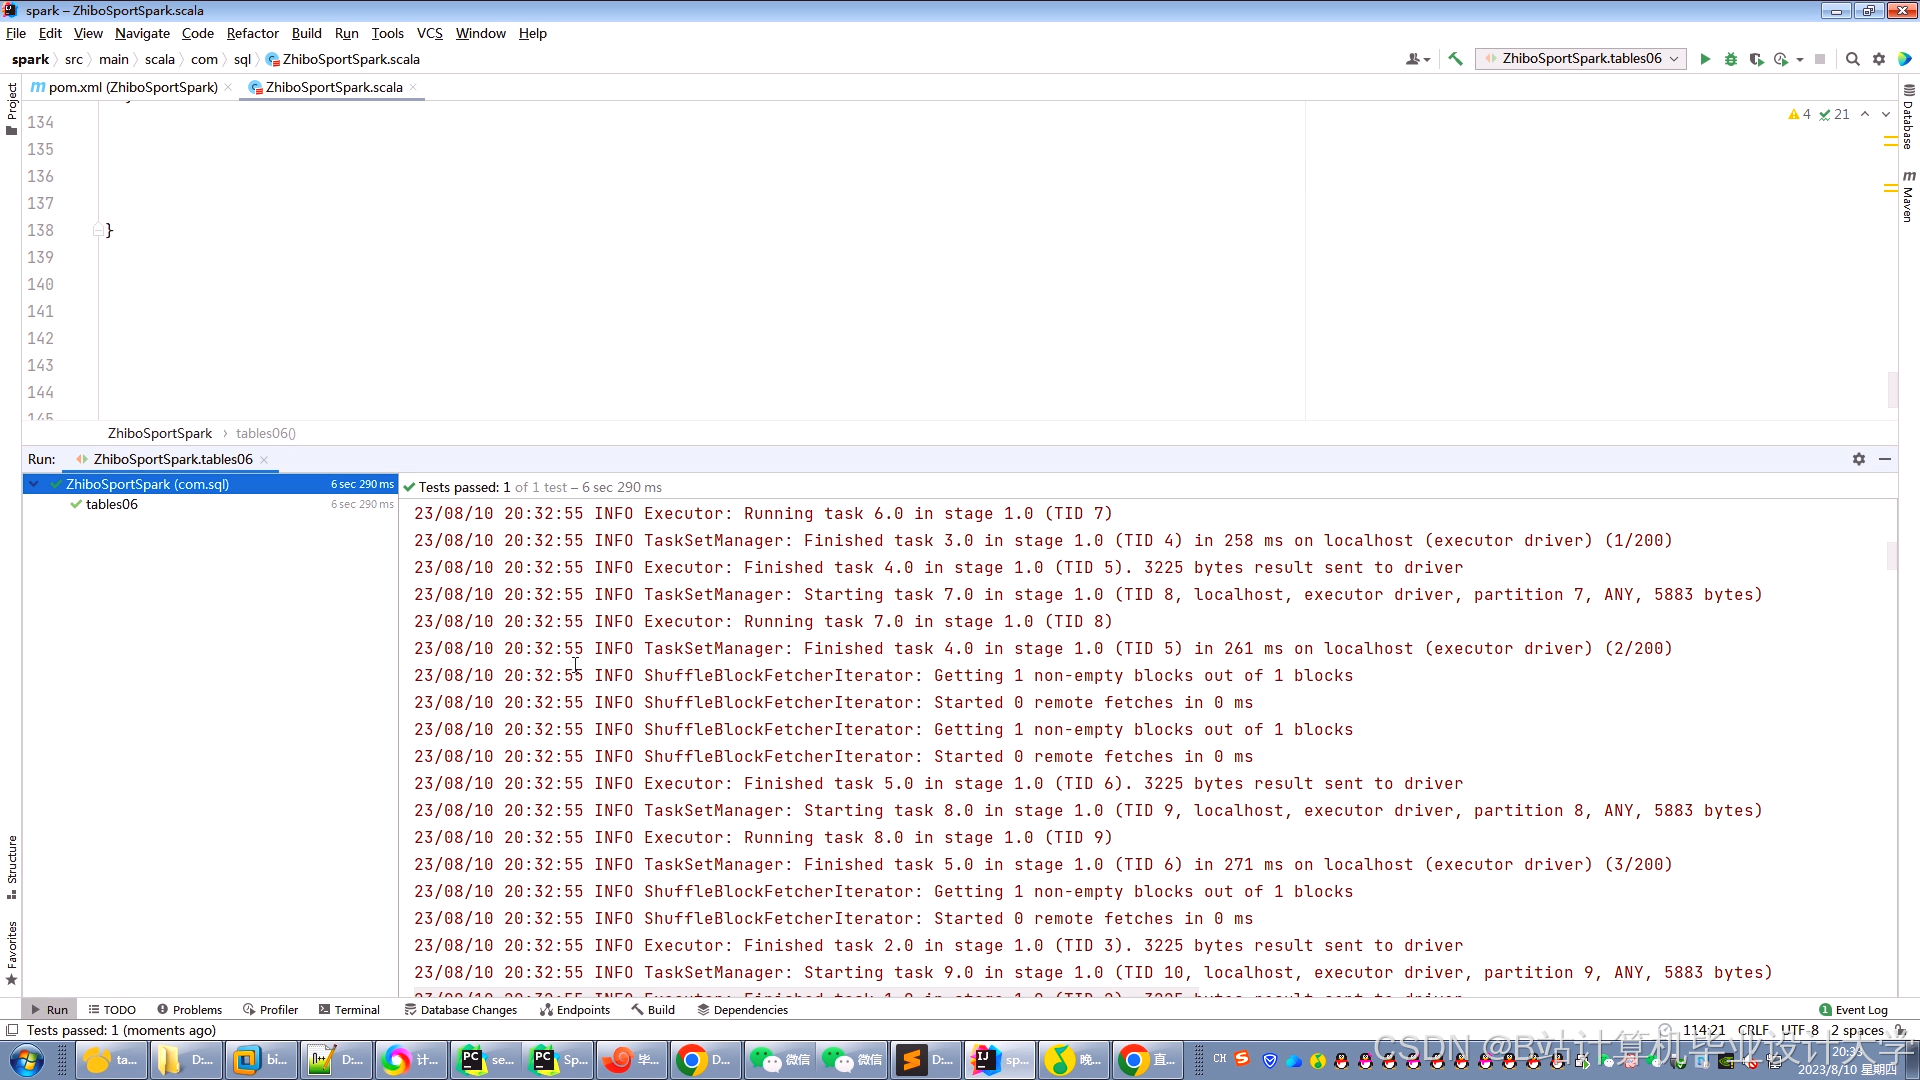
Task: Click the green Run button in the toolbar
Action: pyautogui.click(x=1705, y=59)
